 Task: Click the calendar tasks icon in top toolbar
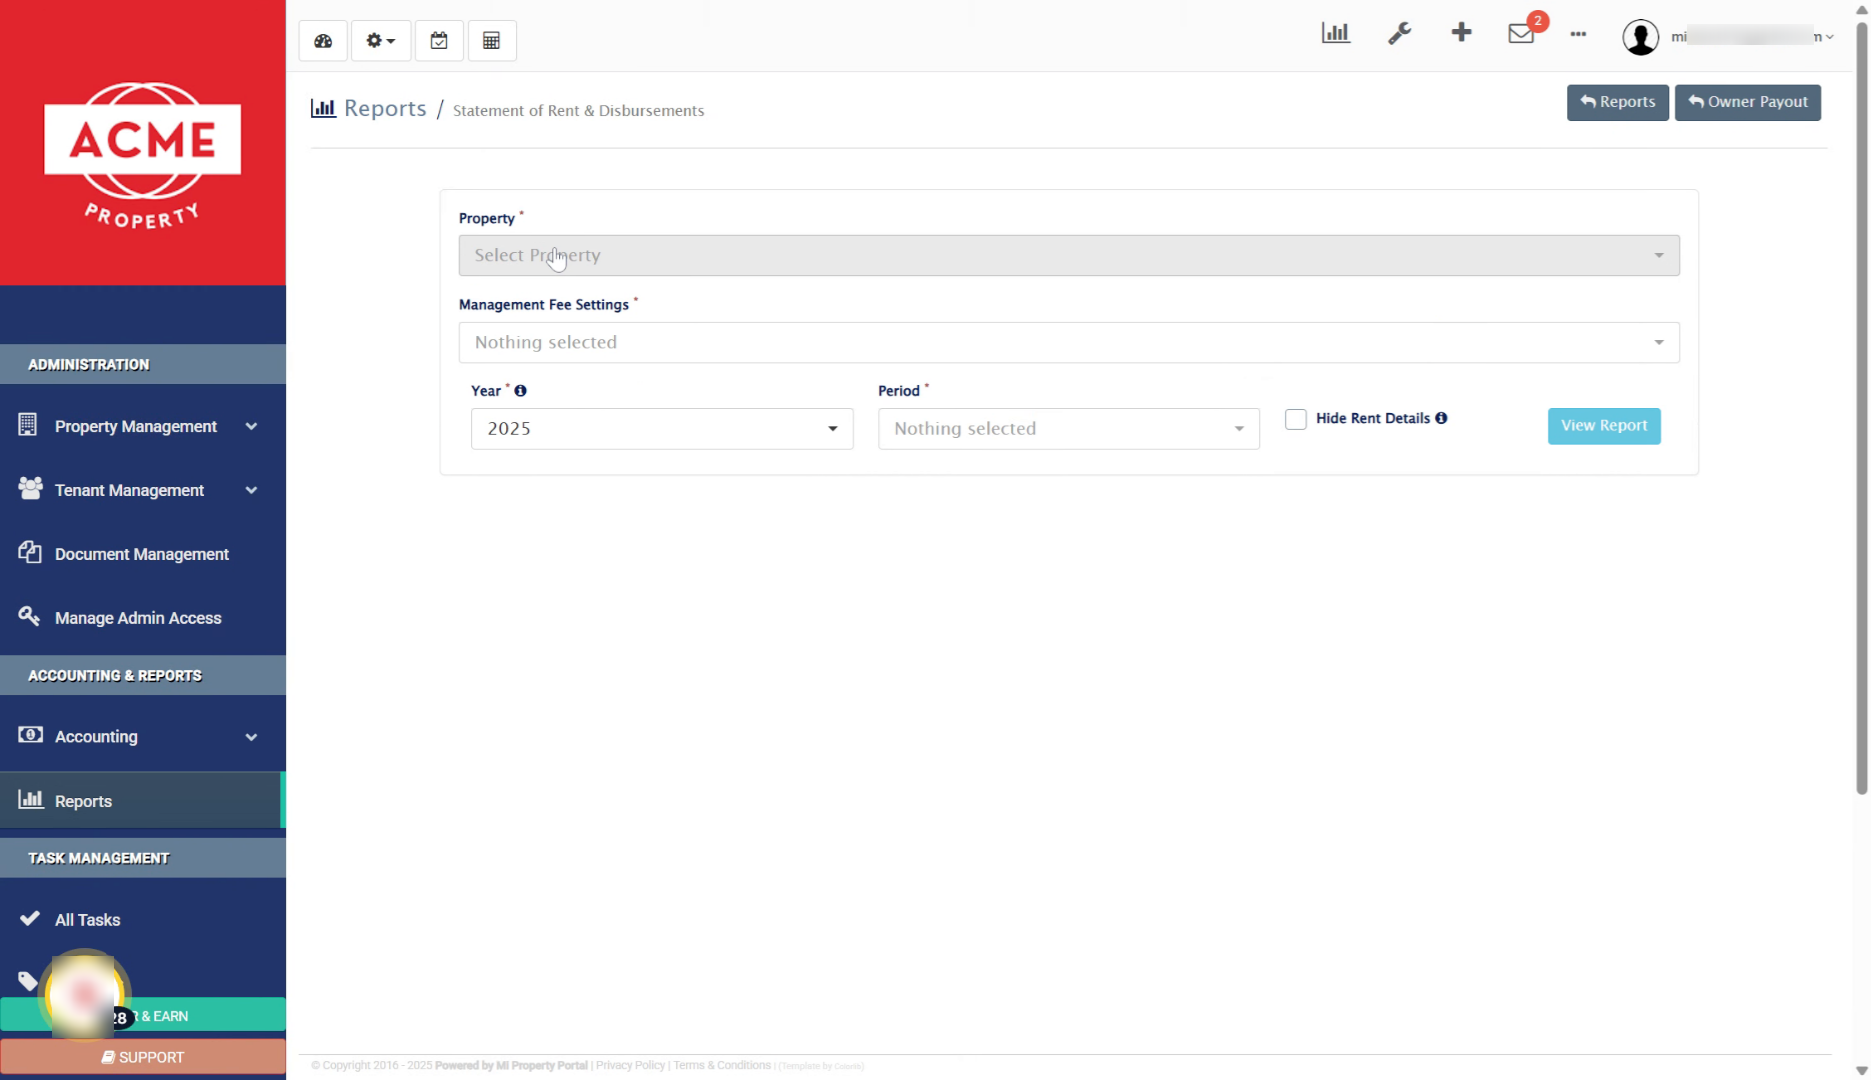438,40
